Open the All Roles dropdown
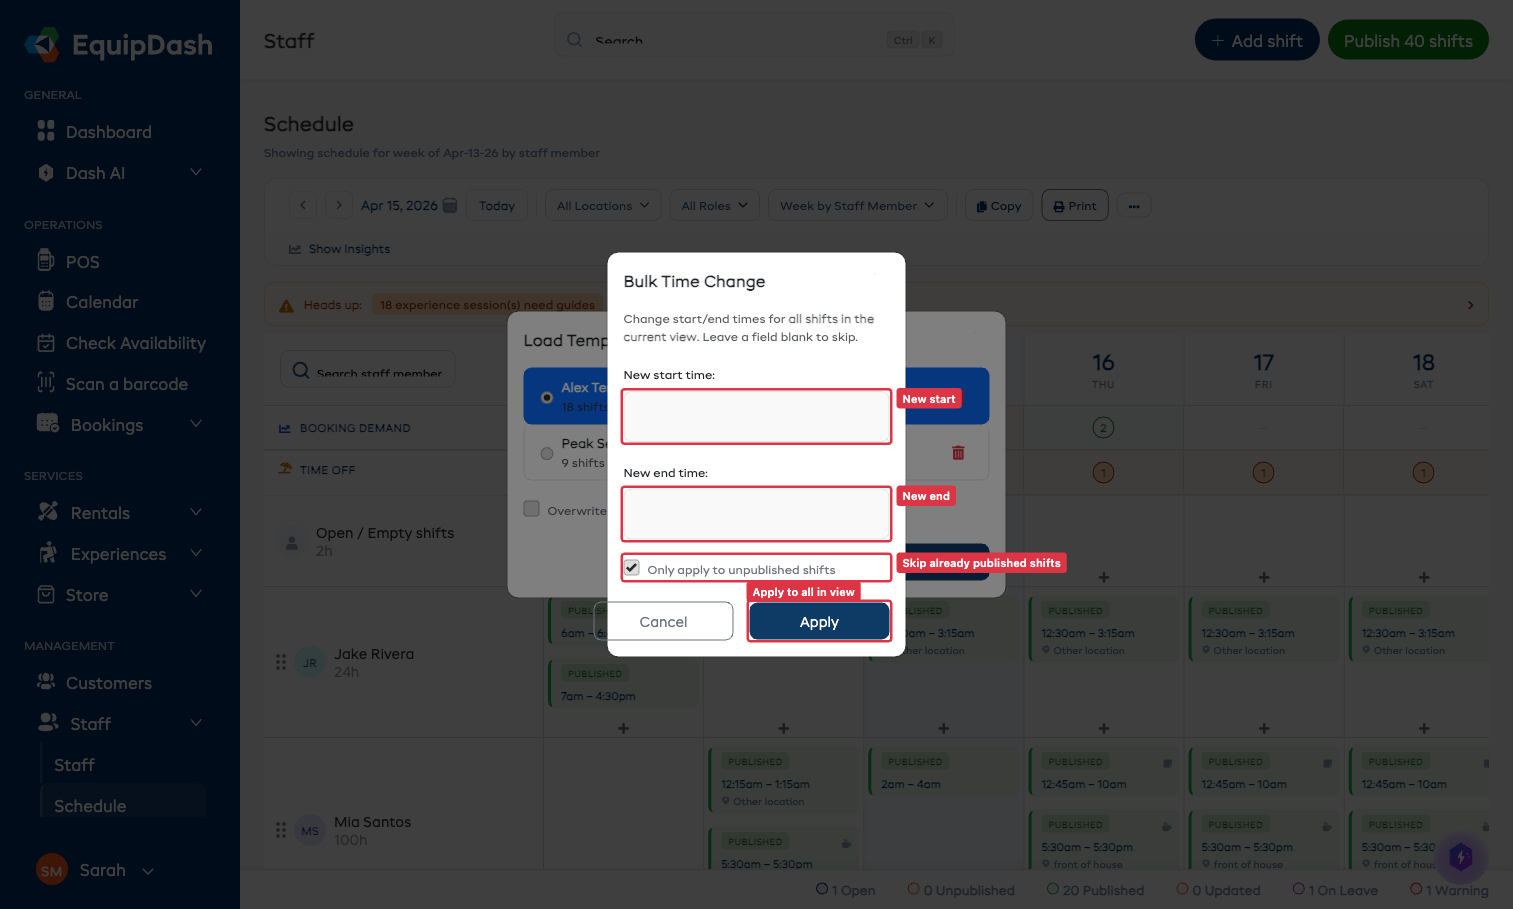 [x=714, y=205]
